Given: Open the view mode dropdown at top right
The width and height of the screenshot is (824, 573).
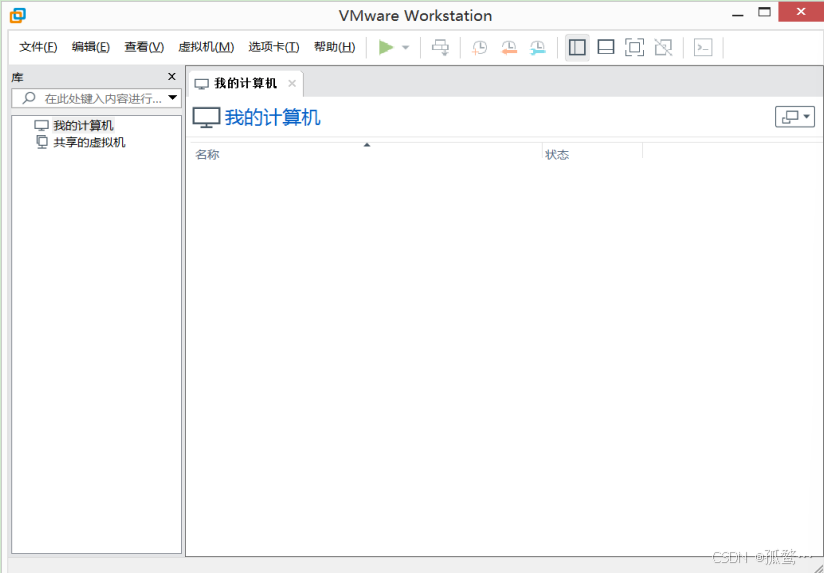Looking at the screenshot, I should pos(795,117).
